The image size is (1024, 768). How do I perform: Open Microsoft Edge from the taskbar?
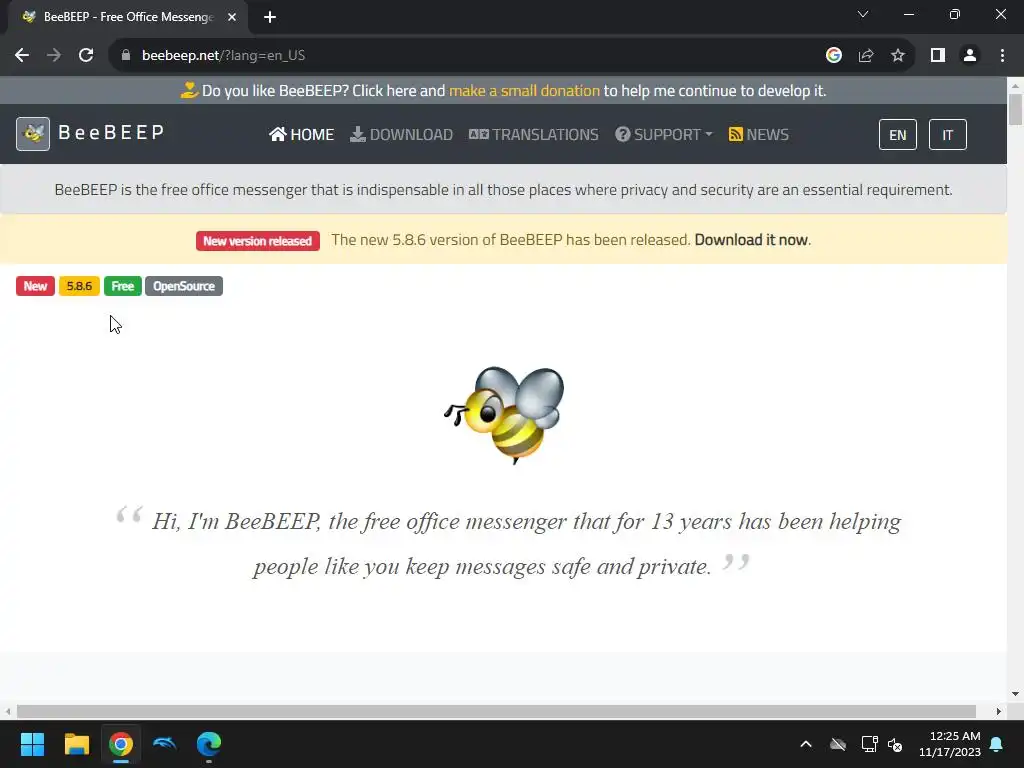click(x=209, y=744)
